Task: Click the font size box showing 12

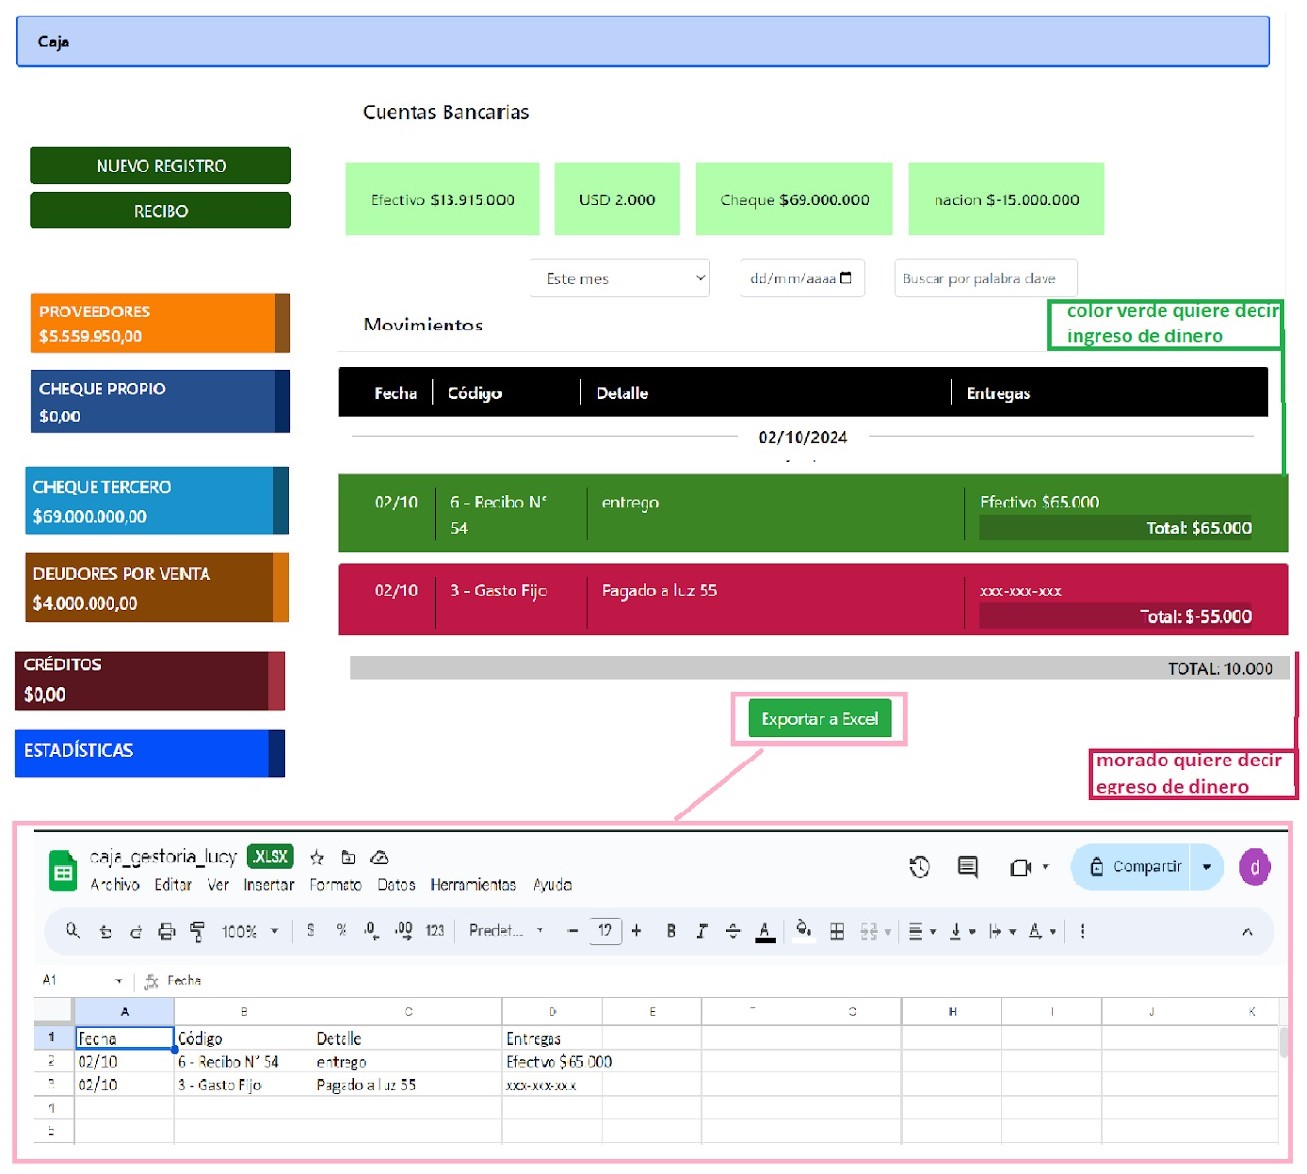Action: [x=605, y=931]
